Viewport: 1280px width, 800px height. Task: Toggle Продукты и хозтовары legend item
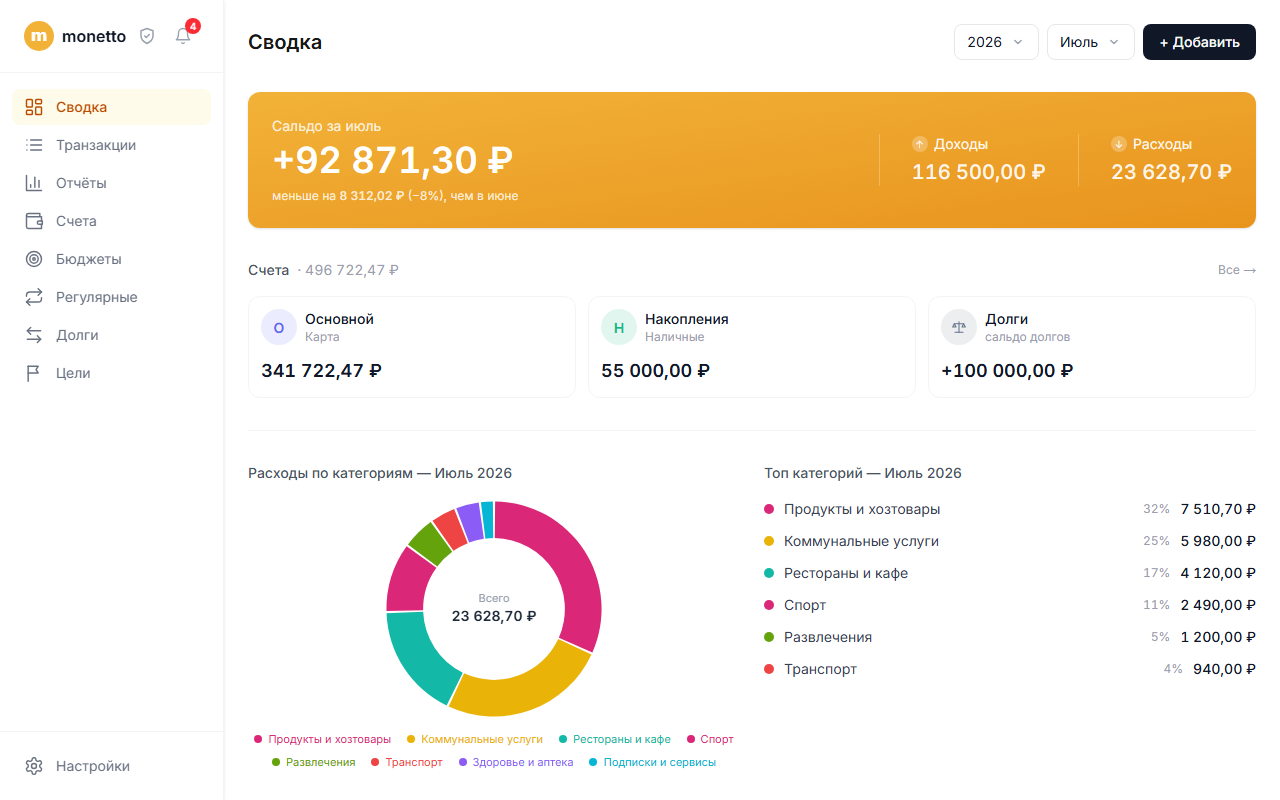click(322, 739)
